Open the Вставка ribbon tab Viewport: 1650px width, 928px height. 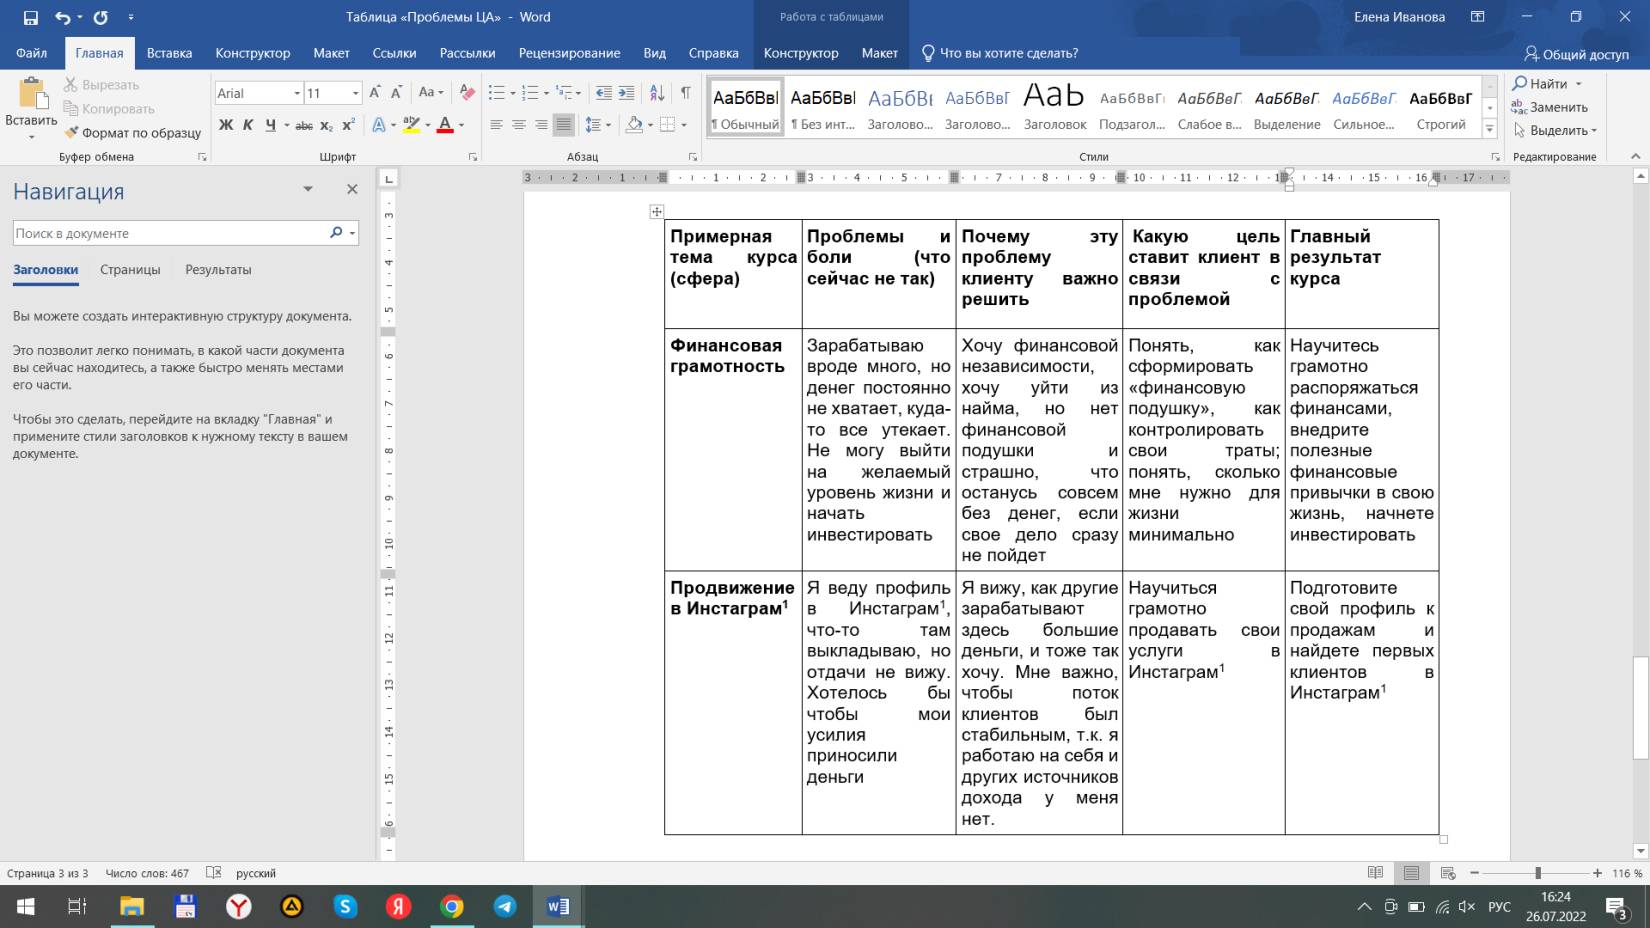(169, 53)
